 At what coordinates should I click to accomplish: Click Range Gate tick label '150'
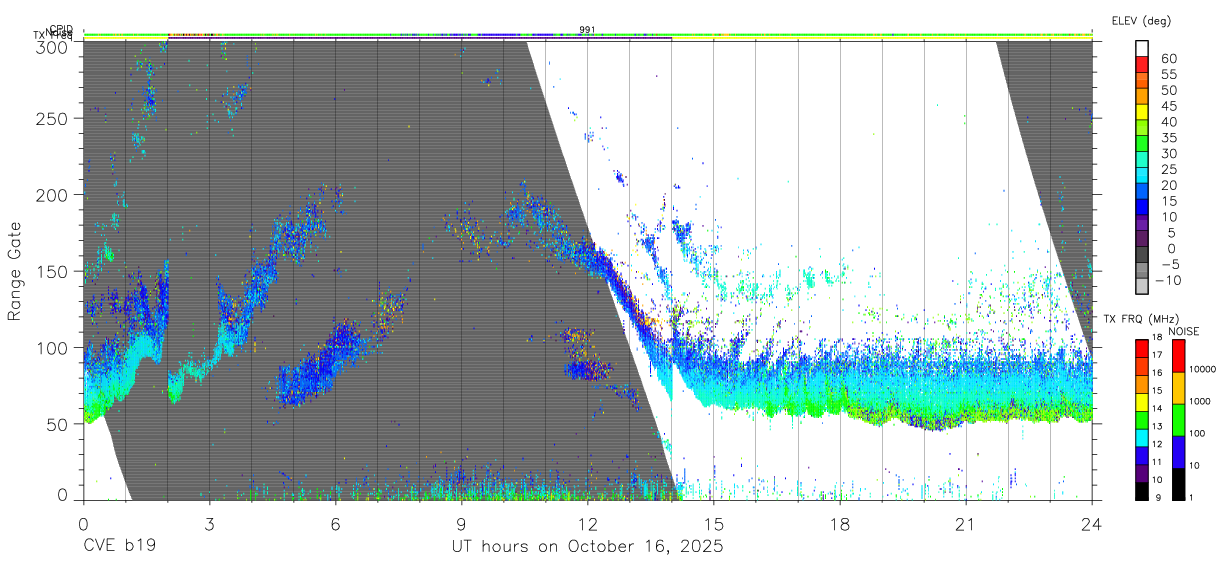pos(53,271)
